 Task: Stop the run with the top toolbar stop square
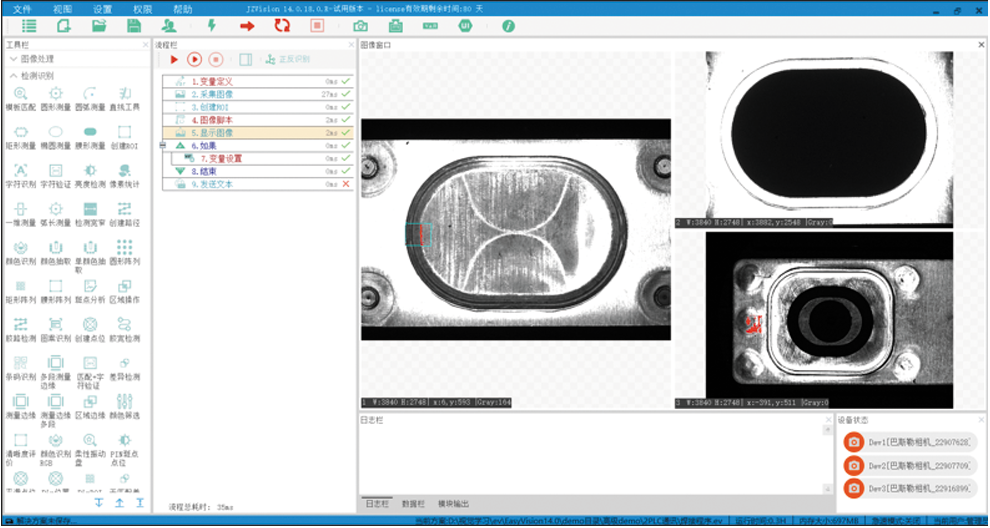tap(317, 26)
